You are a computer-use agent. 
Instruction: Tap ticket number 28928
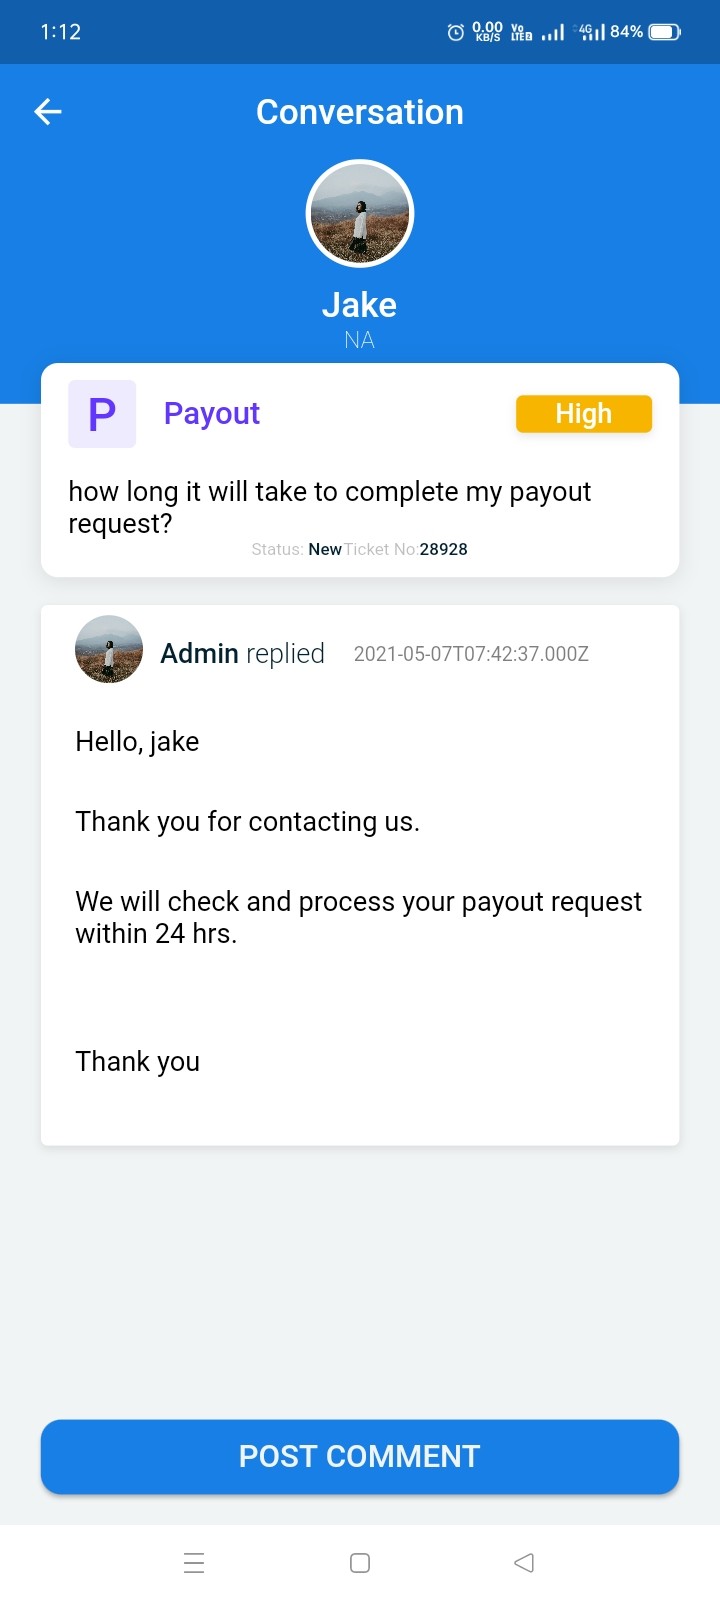pos(443,549)
